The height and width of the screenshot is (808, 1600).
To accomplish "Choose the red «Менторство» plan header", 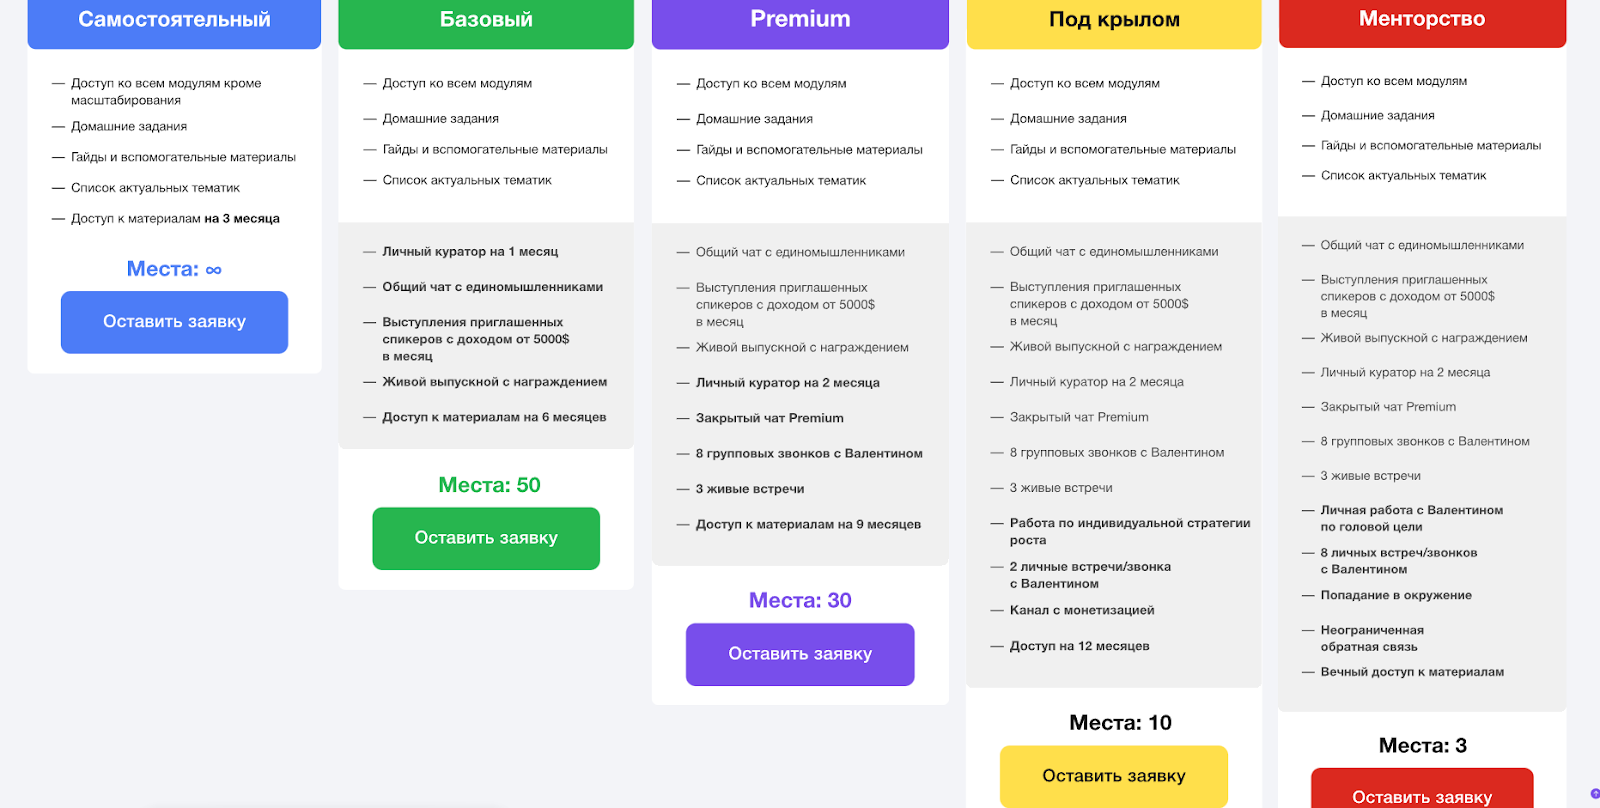I will pyautogui.click(x=1422, y=20).
